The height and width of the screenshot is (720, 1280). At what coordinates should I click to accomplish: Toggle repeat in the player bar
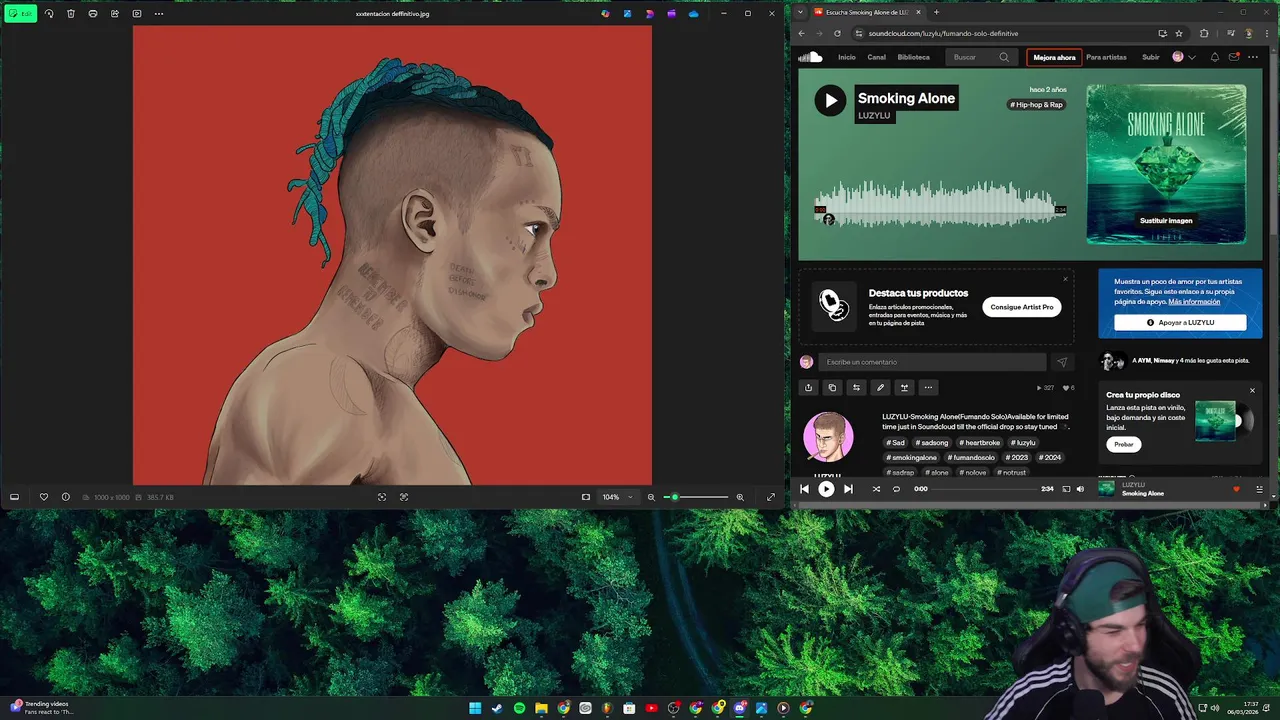point(896,489)
